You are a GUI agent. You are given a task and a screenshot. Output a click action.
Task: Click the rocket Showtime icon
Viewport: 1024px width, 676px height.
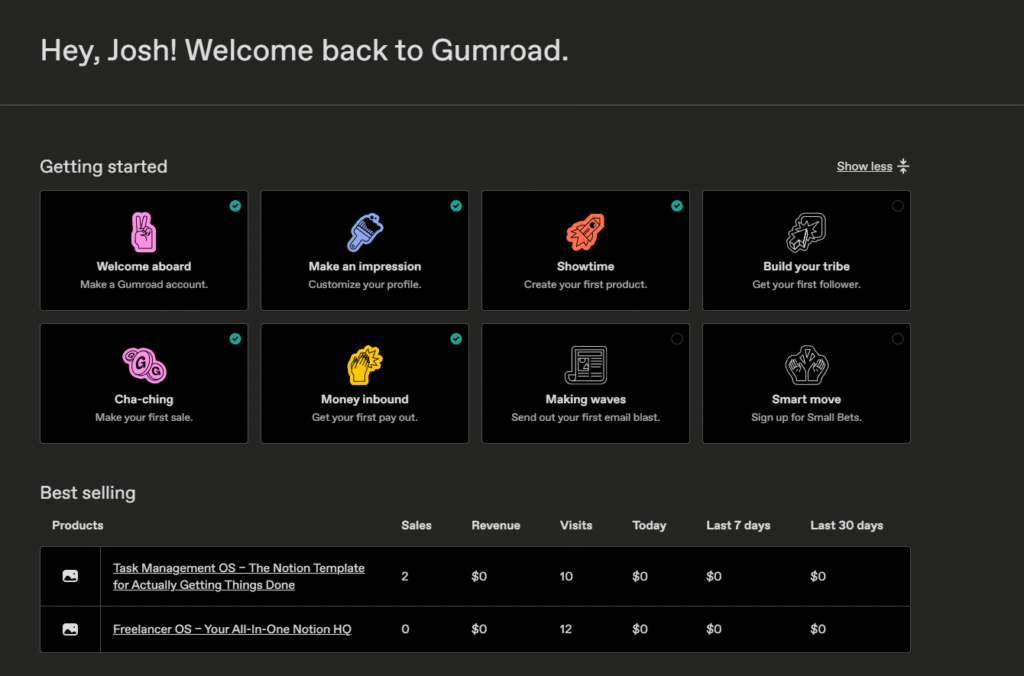point(585,232)
